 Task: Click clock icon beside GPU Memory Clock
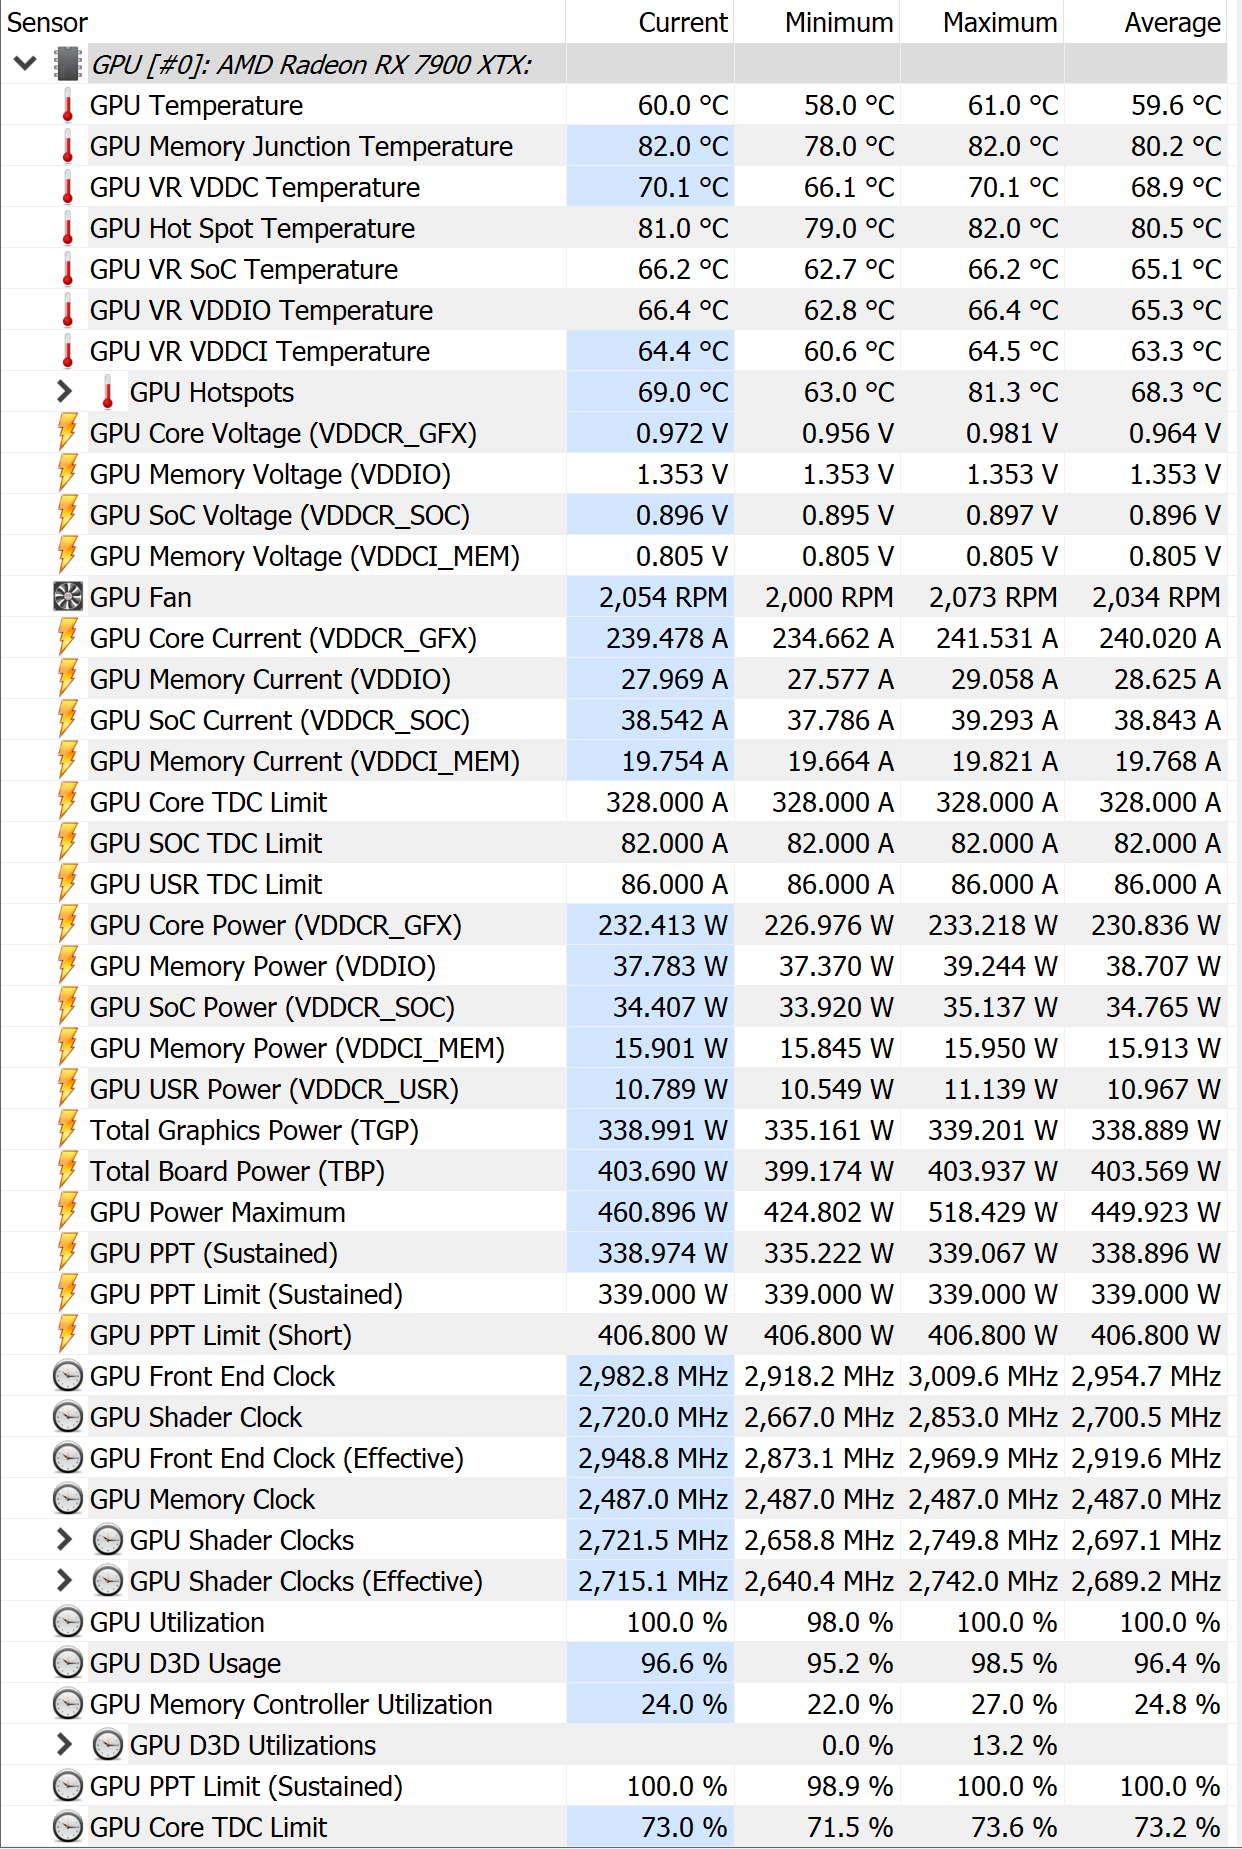pos(68,1499)
